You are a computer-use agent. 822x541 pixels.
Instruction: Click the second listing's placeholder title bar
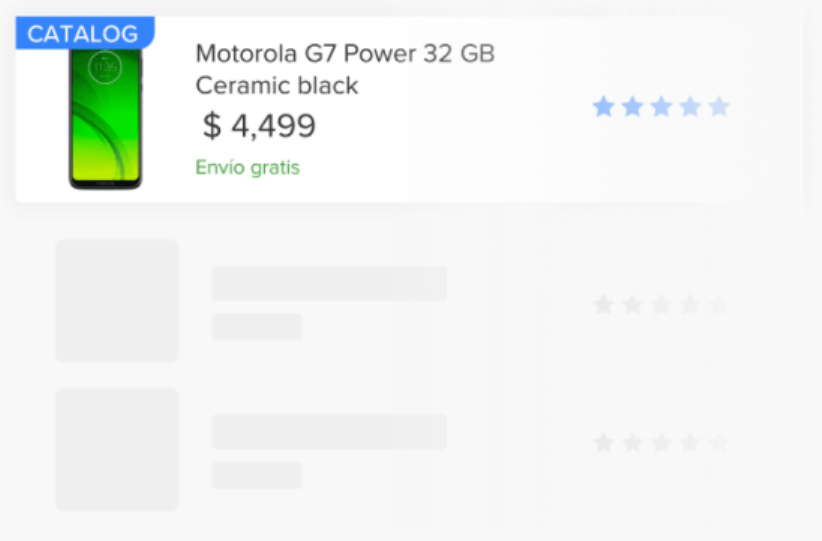(329, 283)
